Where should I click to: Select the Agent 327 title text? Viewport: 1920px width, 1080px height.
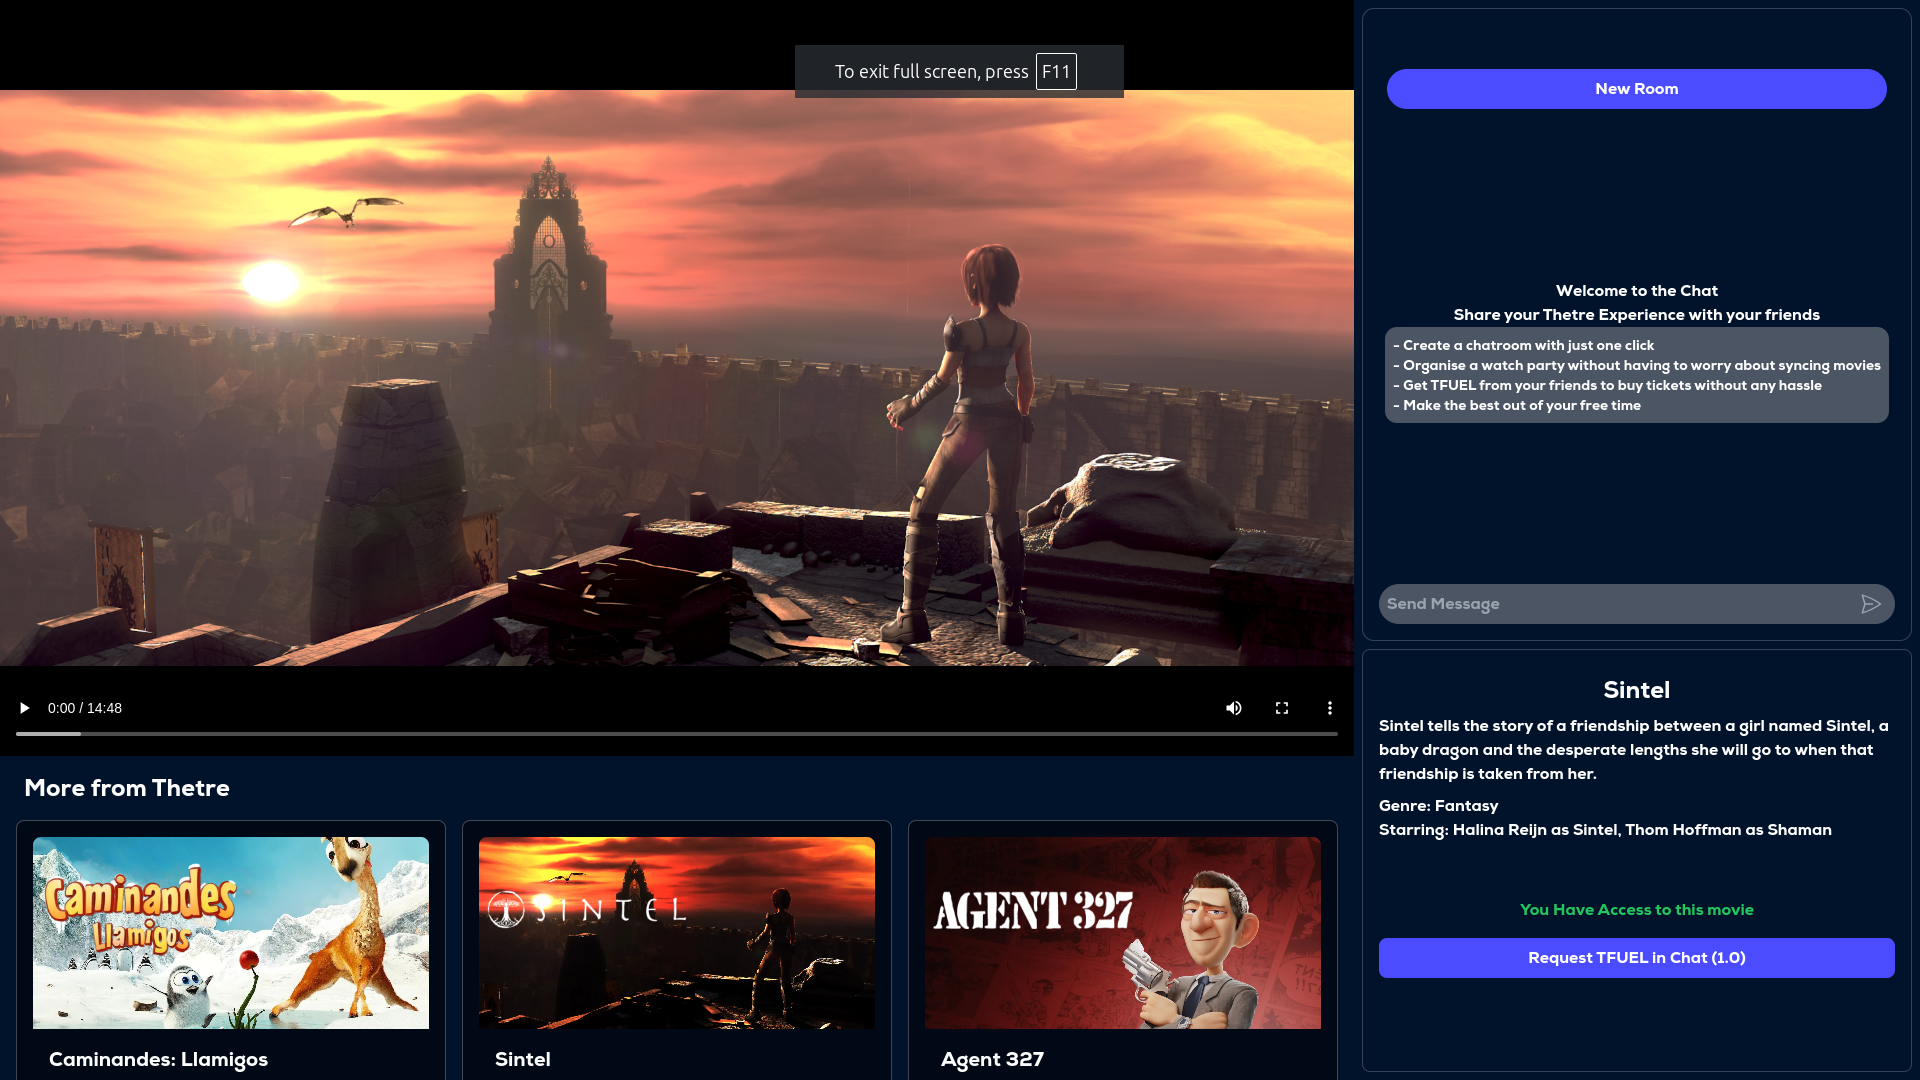pos(992,1059)
